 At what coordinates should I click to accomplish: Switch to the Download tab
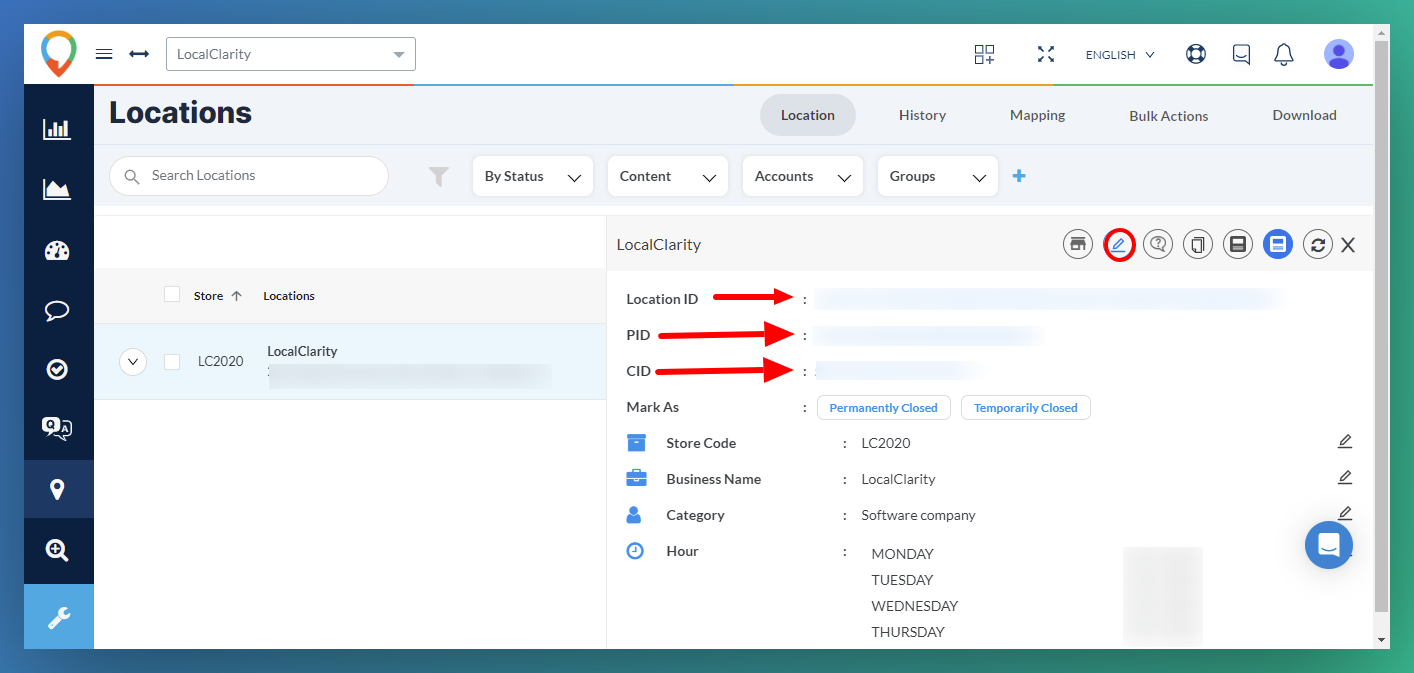click(1304, 115)
